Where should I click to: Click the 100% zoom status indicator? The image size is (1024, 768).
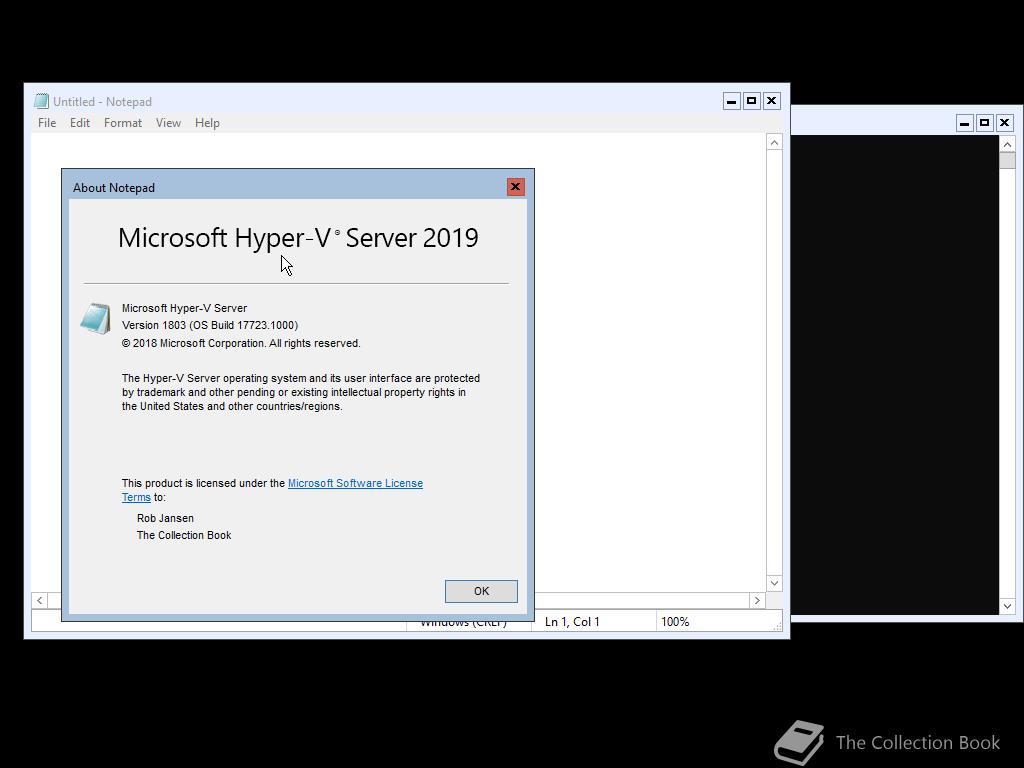click(675, 622)
